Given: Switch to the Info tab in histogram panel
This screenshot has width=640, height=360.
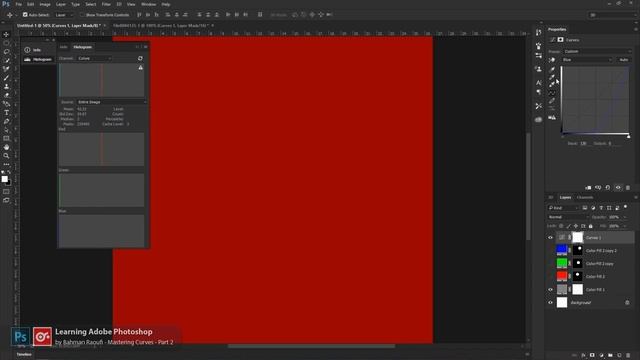Looking at the screenshot, I should click(64, 47).
